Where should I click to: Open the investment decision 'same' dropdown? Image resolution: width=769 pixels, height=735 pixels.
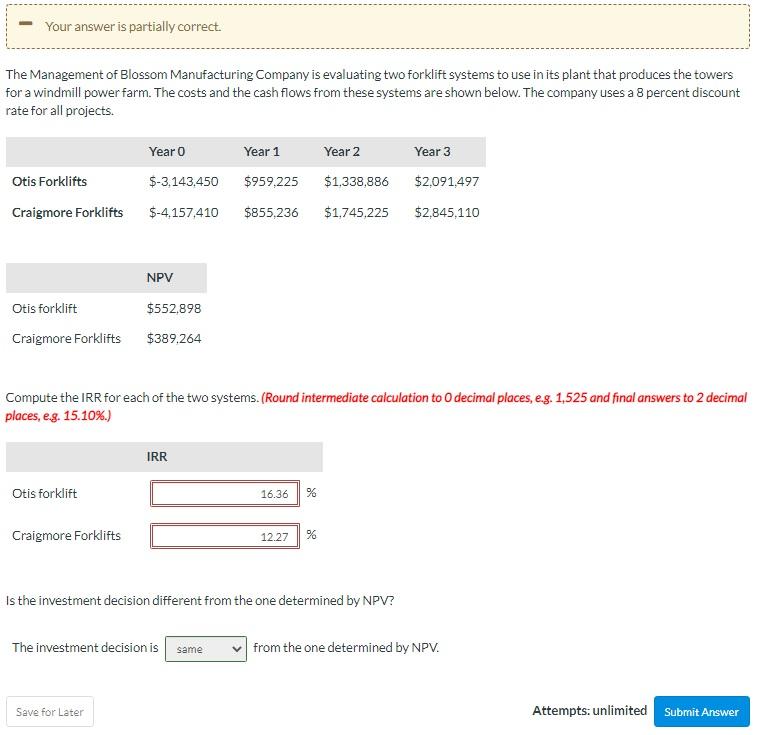pos(206,649)
